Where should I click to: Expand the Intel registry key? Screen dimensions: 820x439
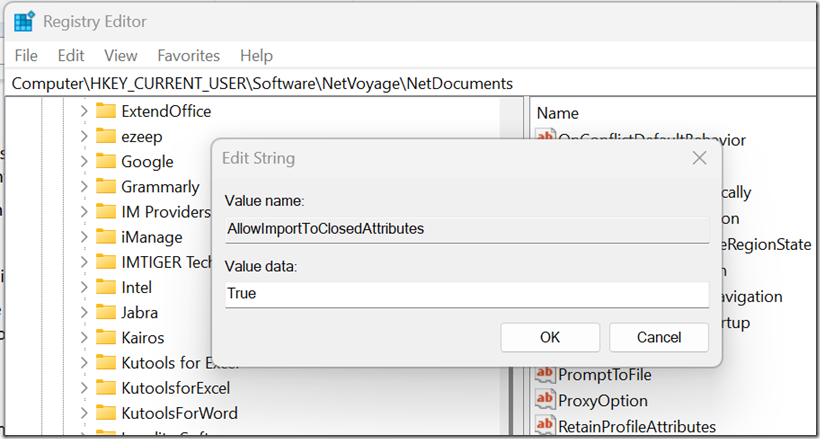click(84, 287)
